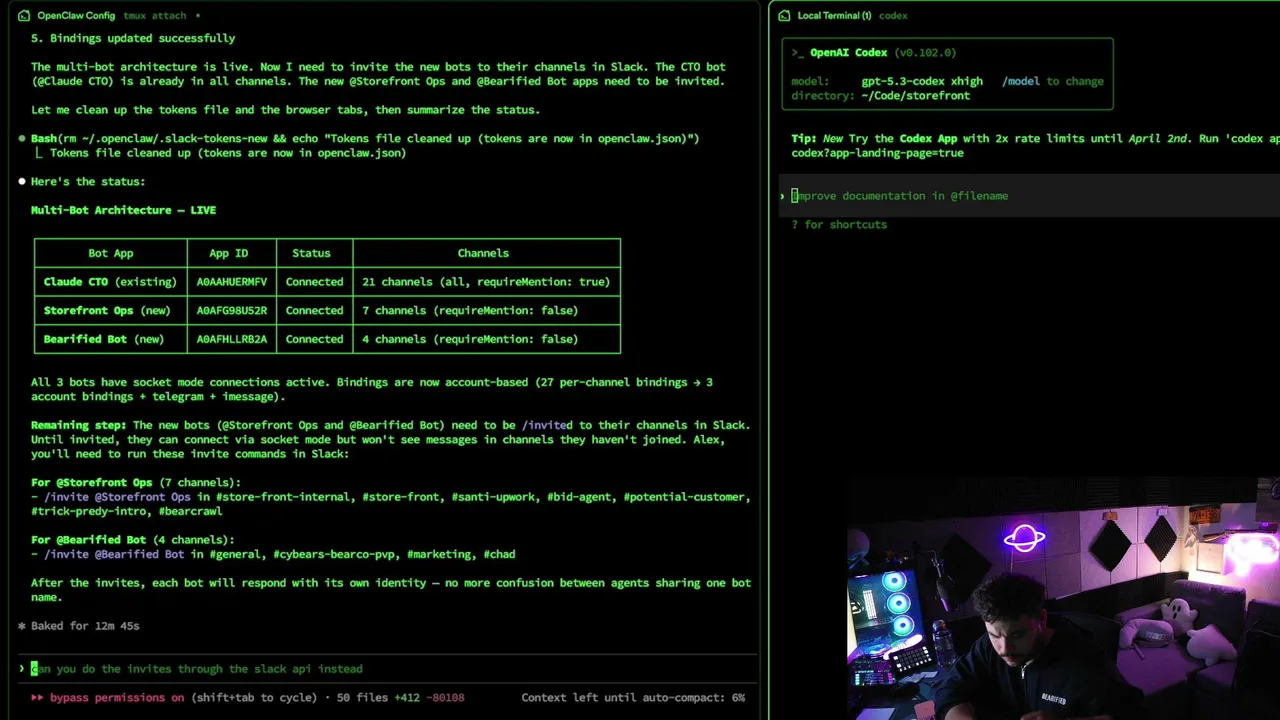
Task: Click the '#santi-upwork' channel name
Action: [492, 497]
